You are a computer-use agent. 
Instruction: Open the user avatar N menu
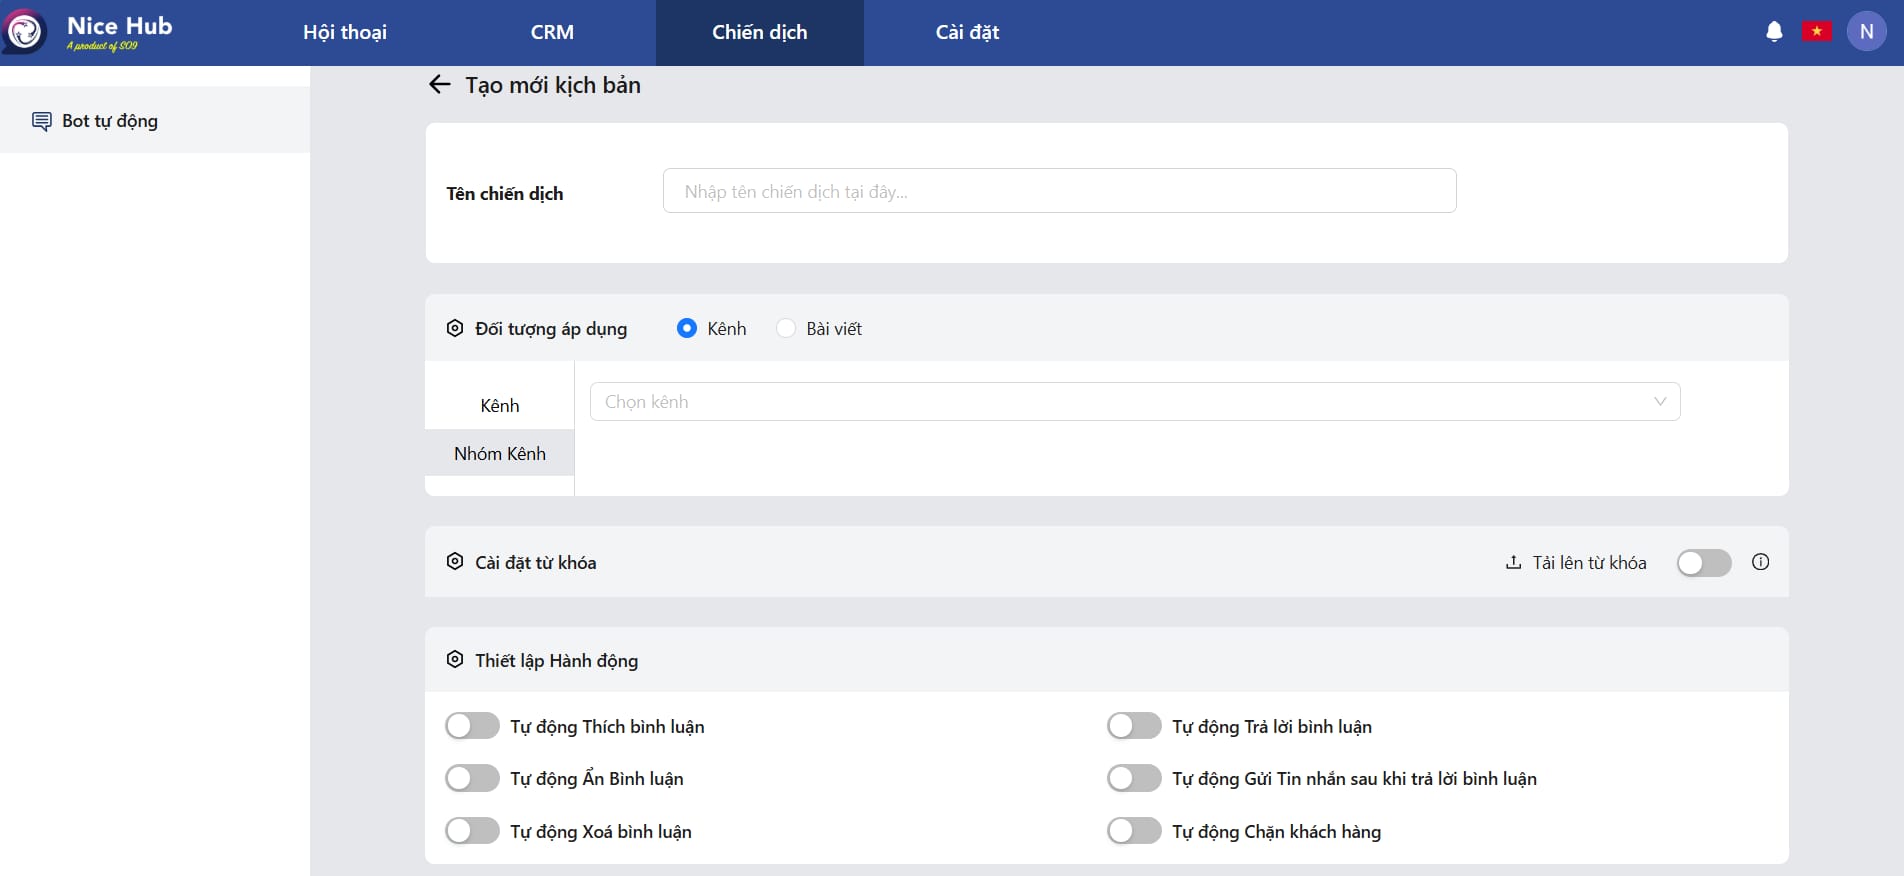(1866, 32)
